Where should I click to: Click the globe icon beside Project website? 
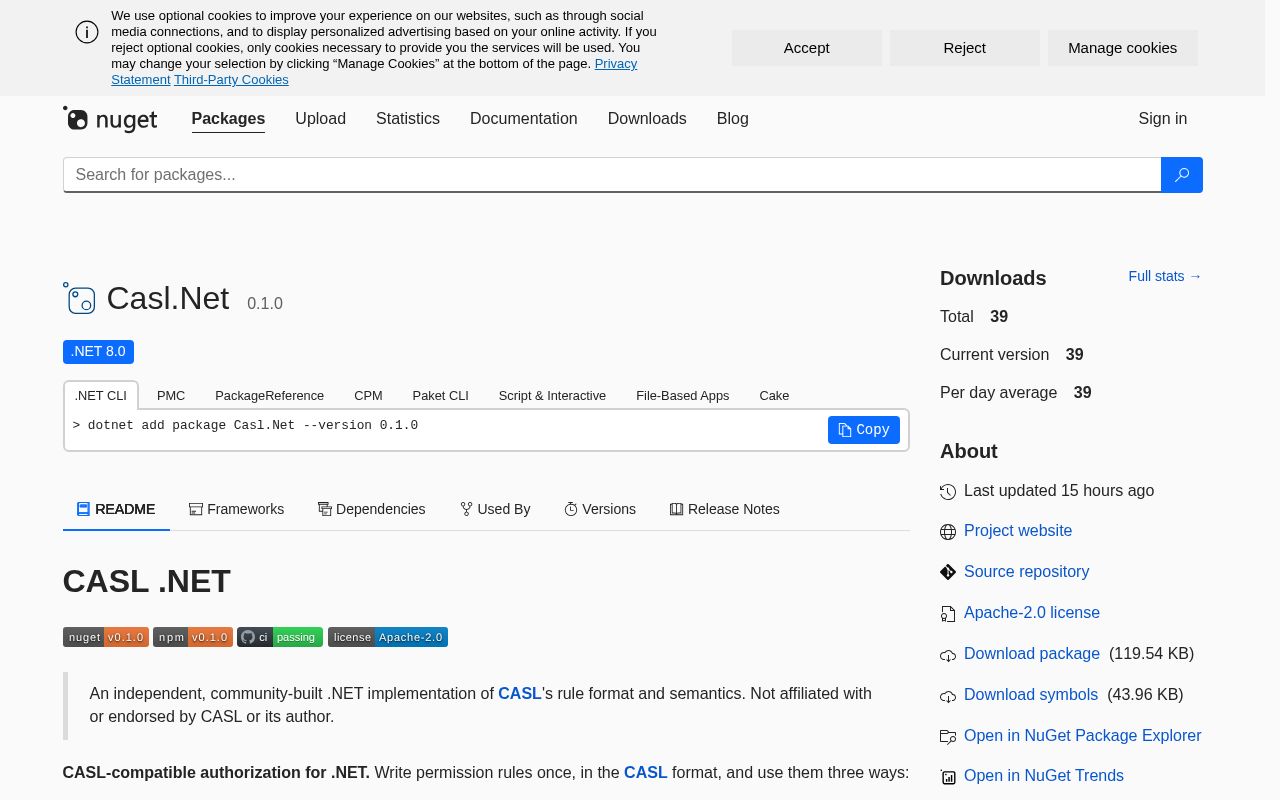[948, 532]
